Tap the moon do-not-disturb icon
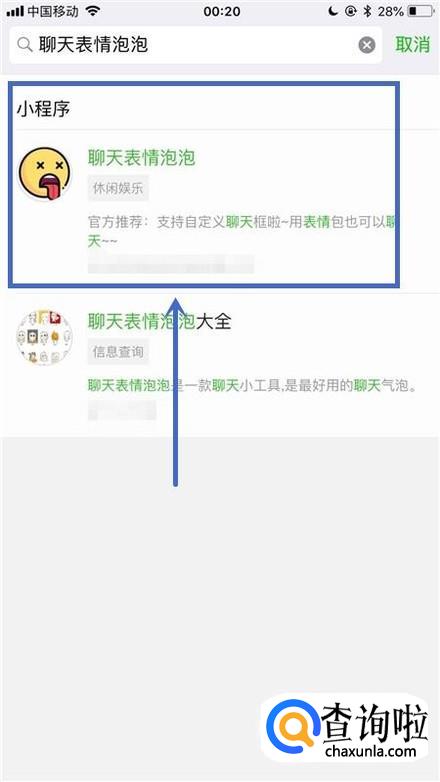 coord(333,11)
